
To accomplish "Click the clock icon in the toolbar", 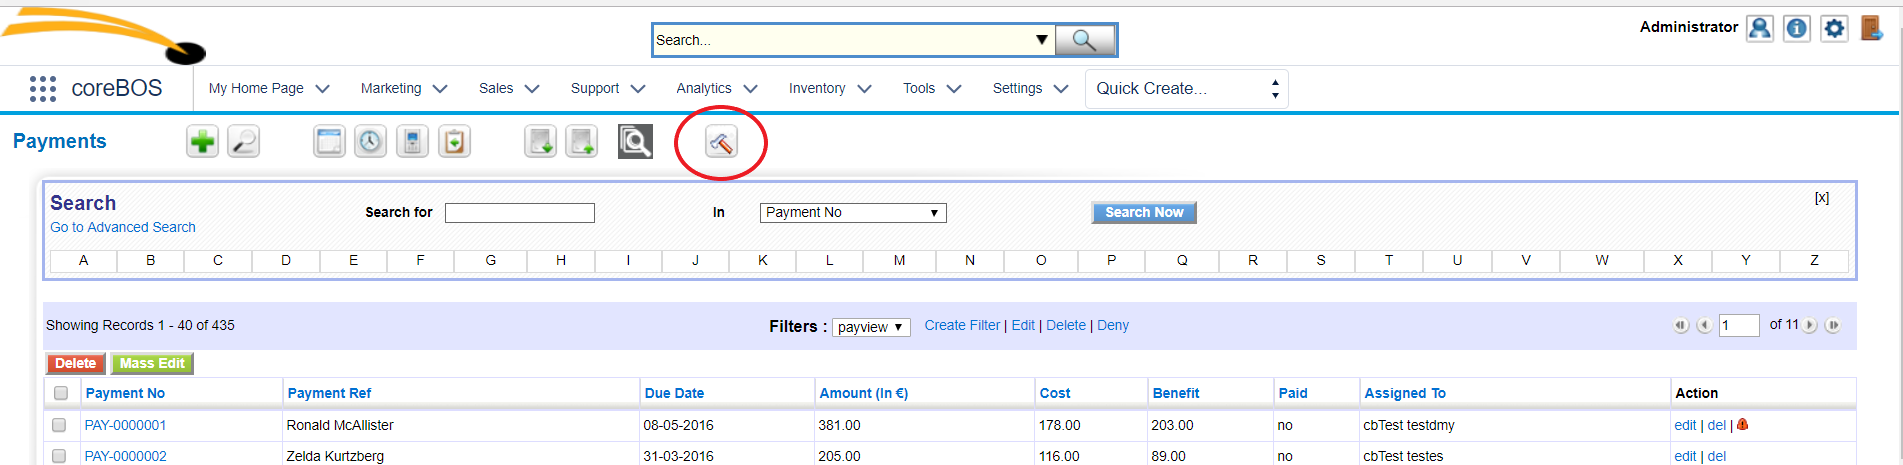I will (370, 142).
